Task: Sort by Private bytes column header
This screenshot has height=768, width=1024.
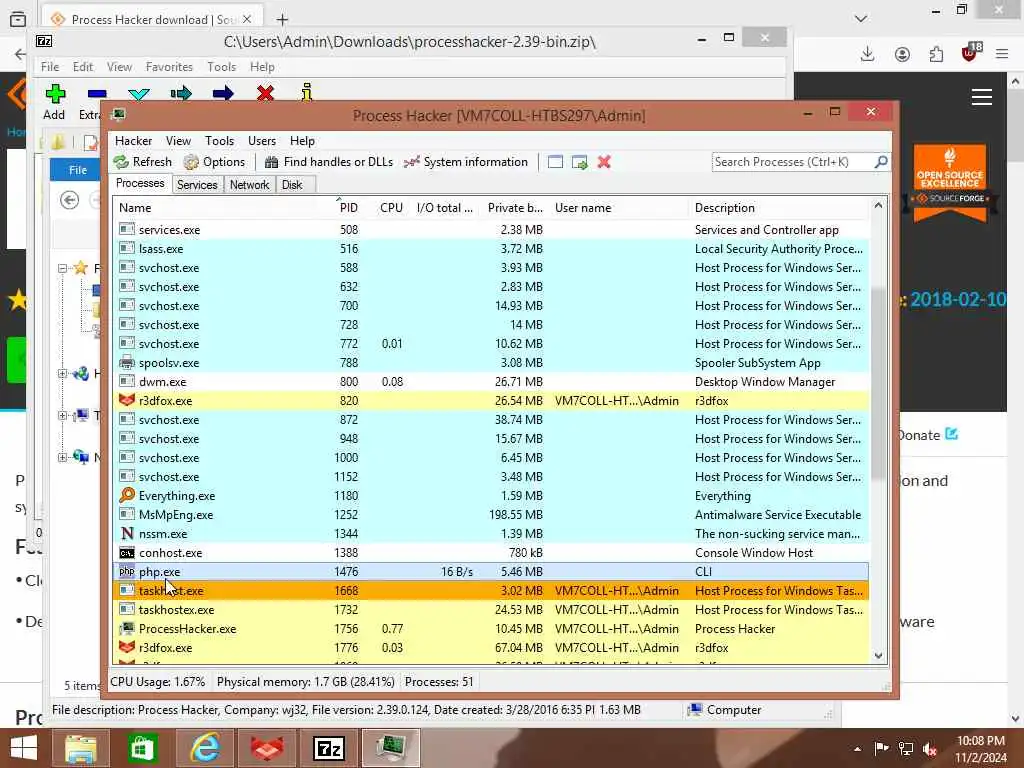Action: coord(515,208)
